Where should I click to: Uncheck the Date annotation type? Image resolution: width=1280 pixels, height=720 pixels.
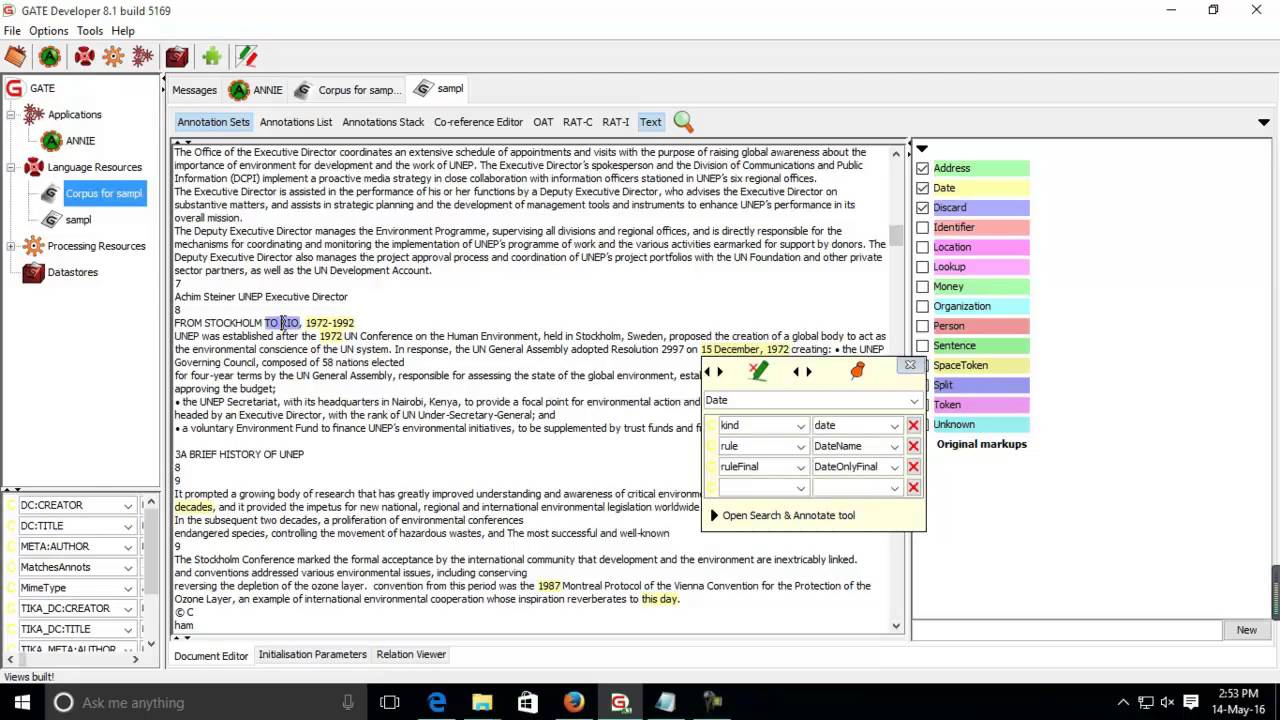point(923,188)
